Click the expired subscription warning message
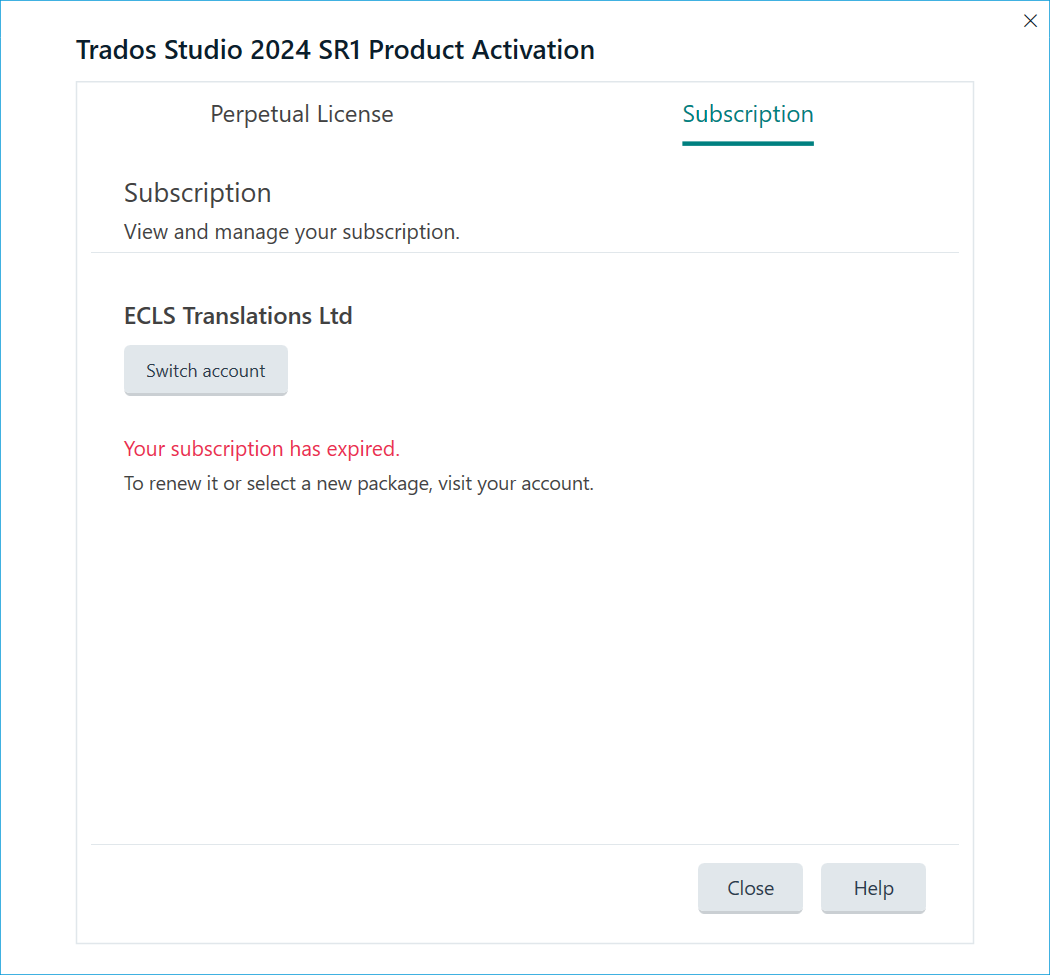1050x975 pixels. tap(261, 448)
